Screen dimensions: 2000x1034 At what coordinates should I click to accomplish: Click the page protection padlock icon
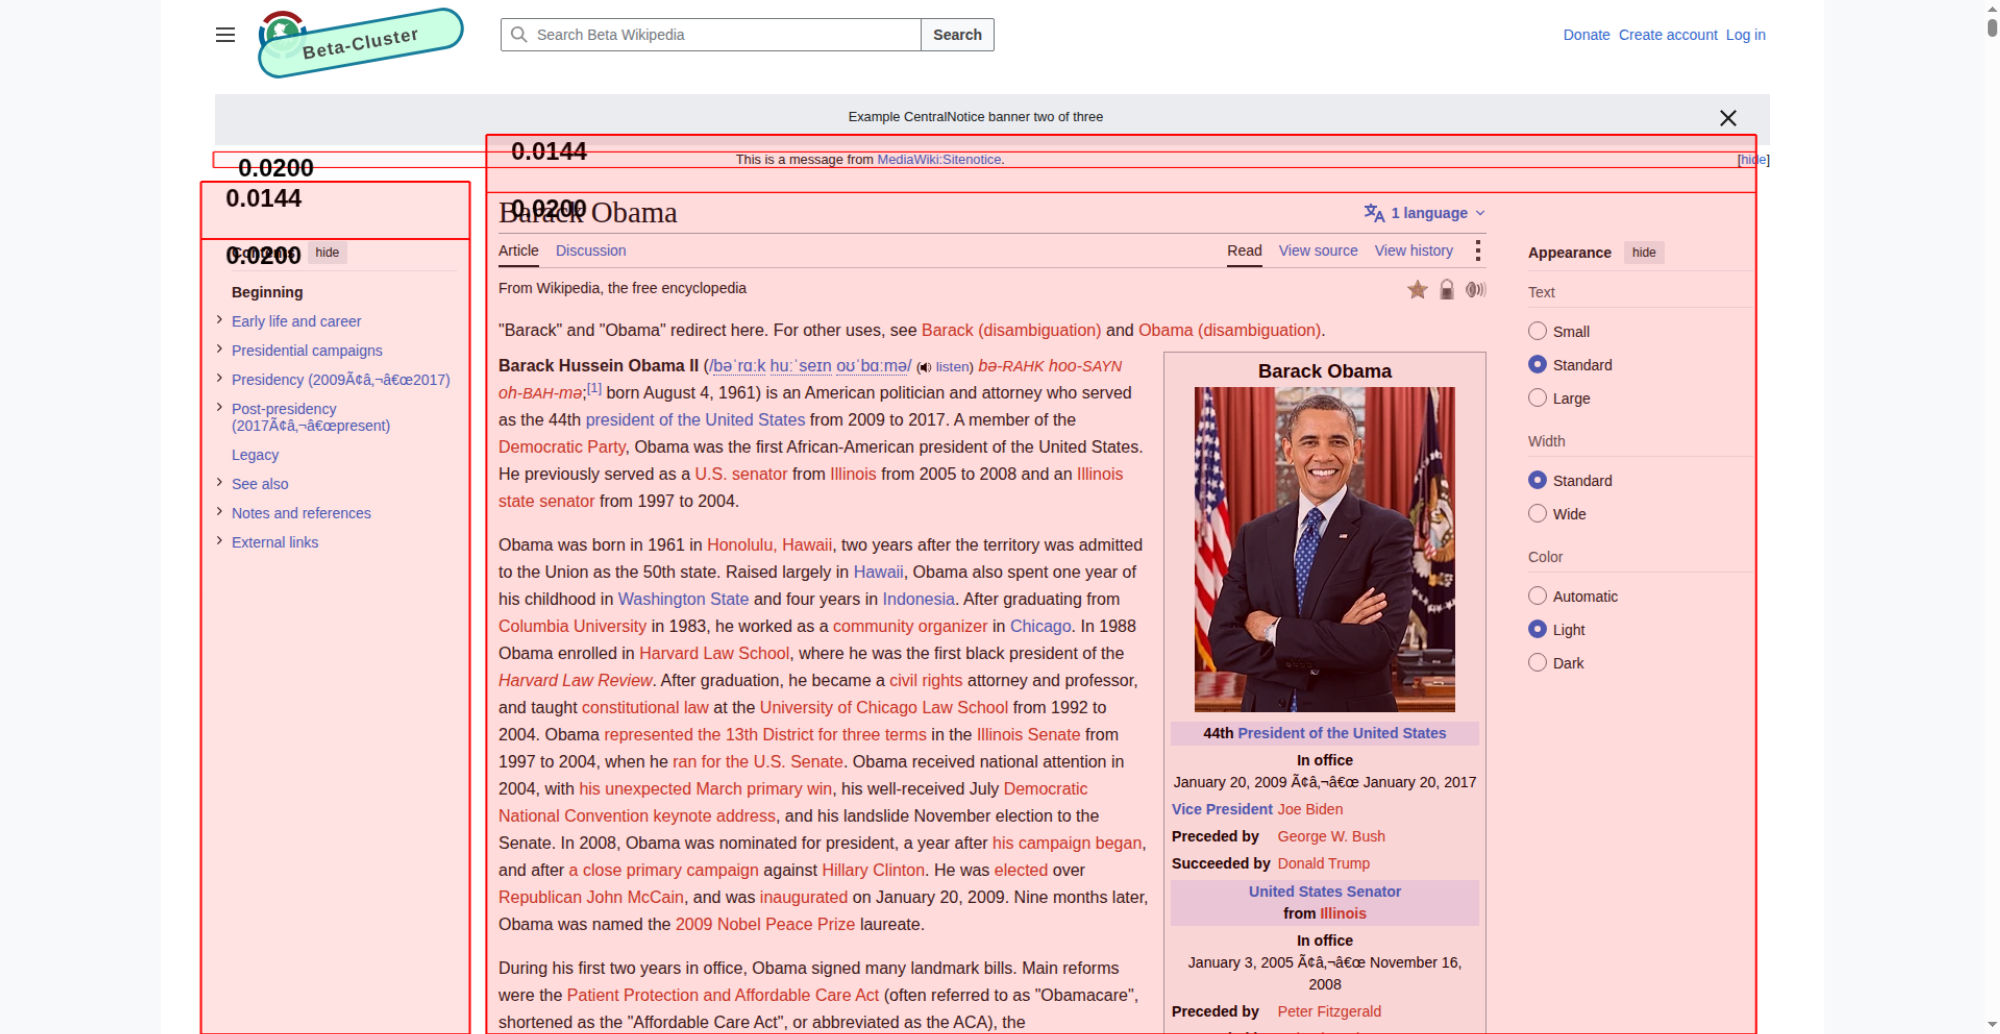(1446, 289)
